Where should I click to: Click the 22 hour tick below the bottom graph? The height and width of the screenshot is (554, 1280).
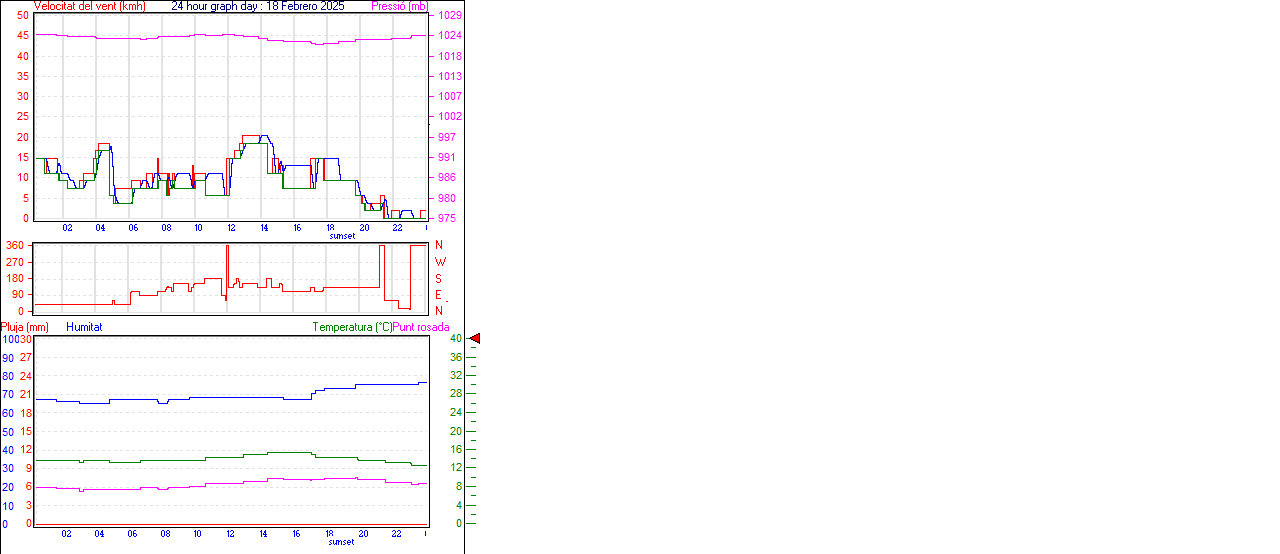coord(397,534)
